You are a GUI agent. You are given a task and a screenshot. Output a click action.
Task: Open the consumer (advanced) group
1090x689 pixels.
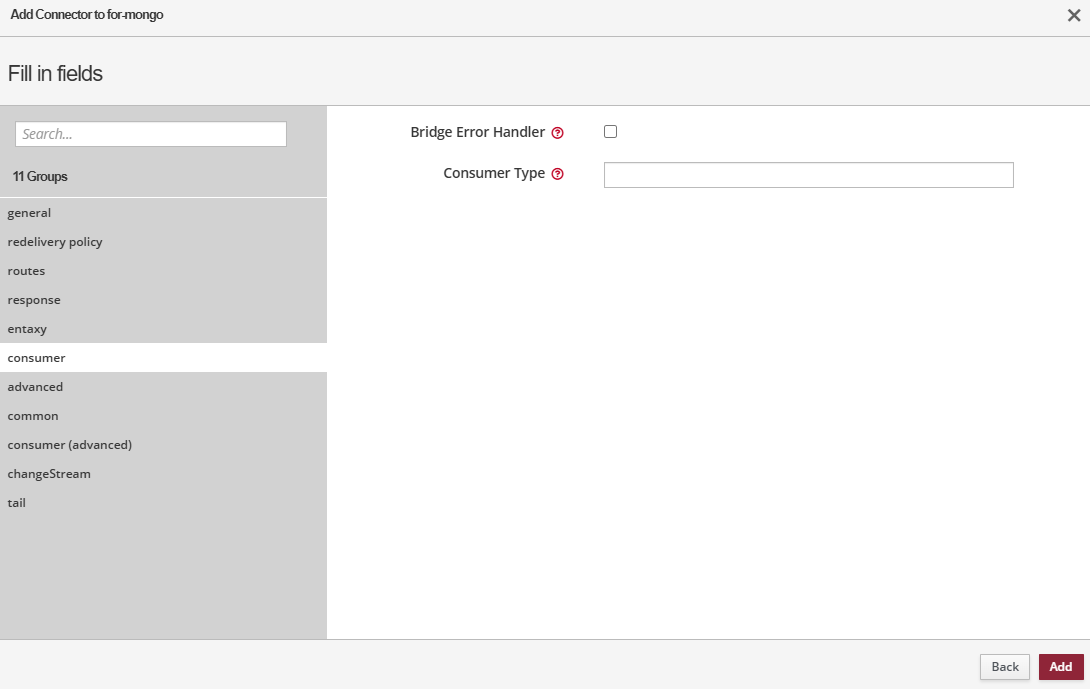(x=70, y=445)
